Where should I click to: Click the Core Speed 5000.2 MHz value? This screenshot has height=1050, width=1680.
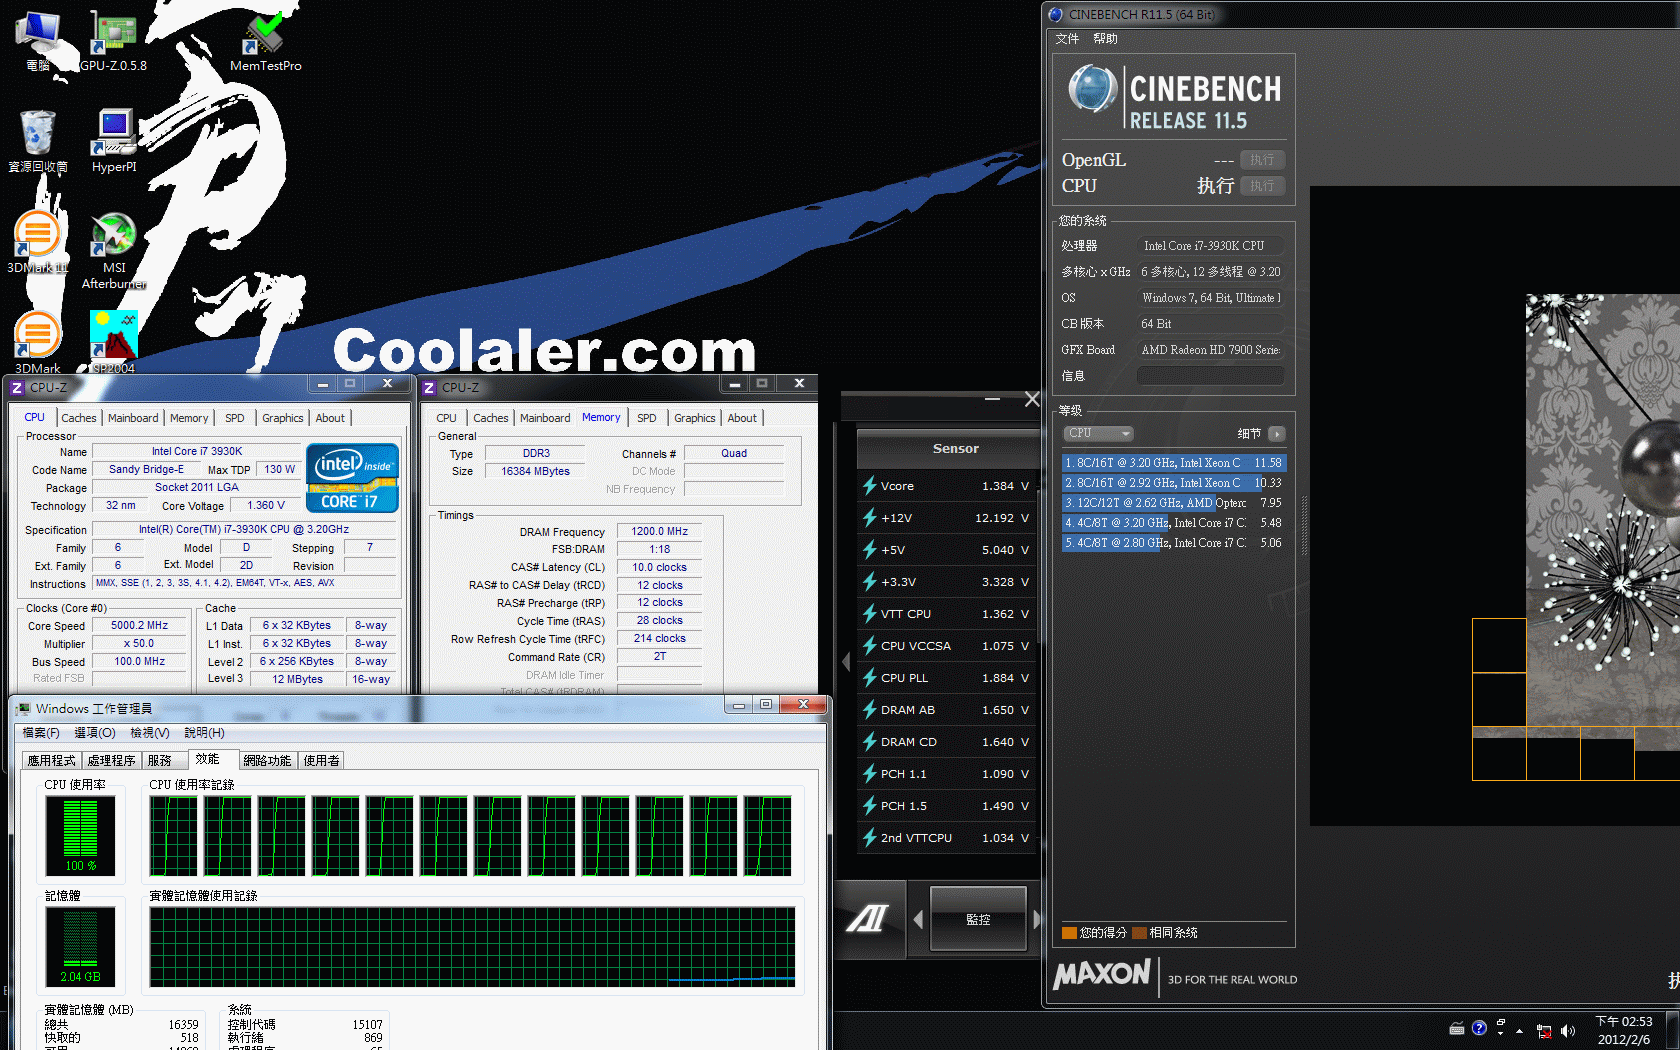coord(139,626)
